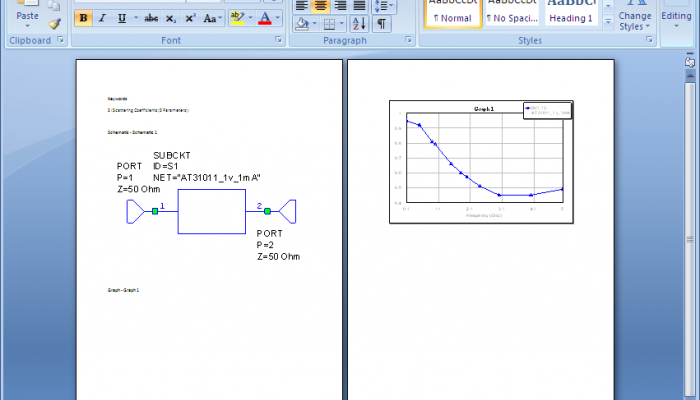The image size is (700, 400).
Task: Toggle italic text formatting
Action: click(103, 18)
